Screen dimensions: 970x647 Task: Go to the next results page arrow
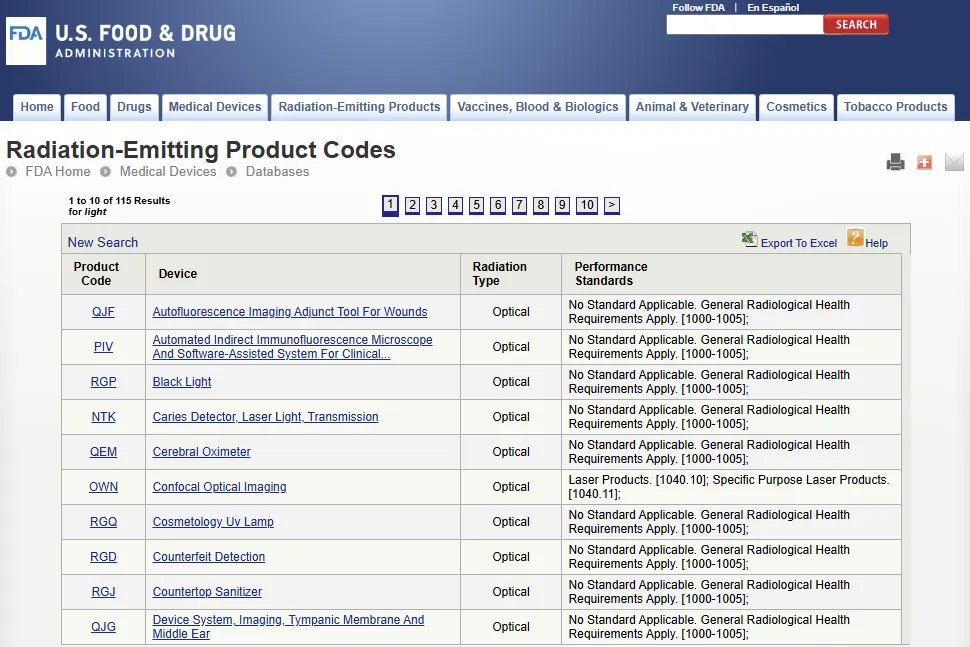[612, 205]
